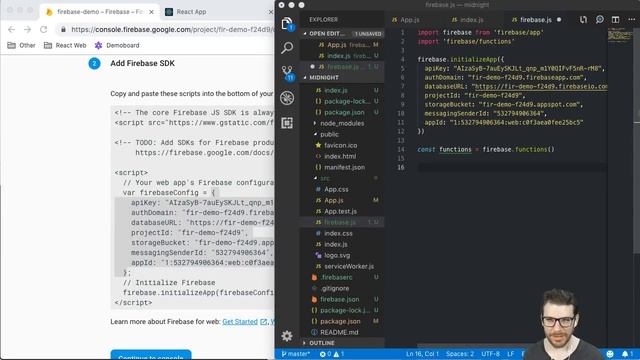Open the Other bookmarks folder
640x360 pixels.
coord(22,45)
